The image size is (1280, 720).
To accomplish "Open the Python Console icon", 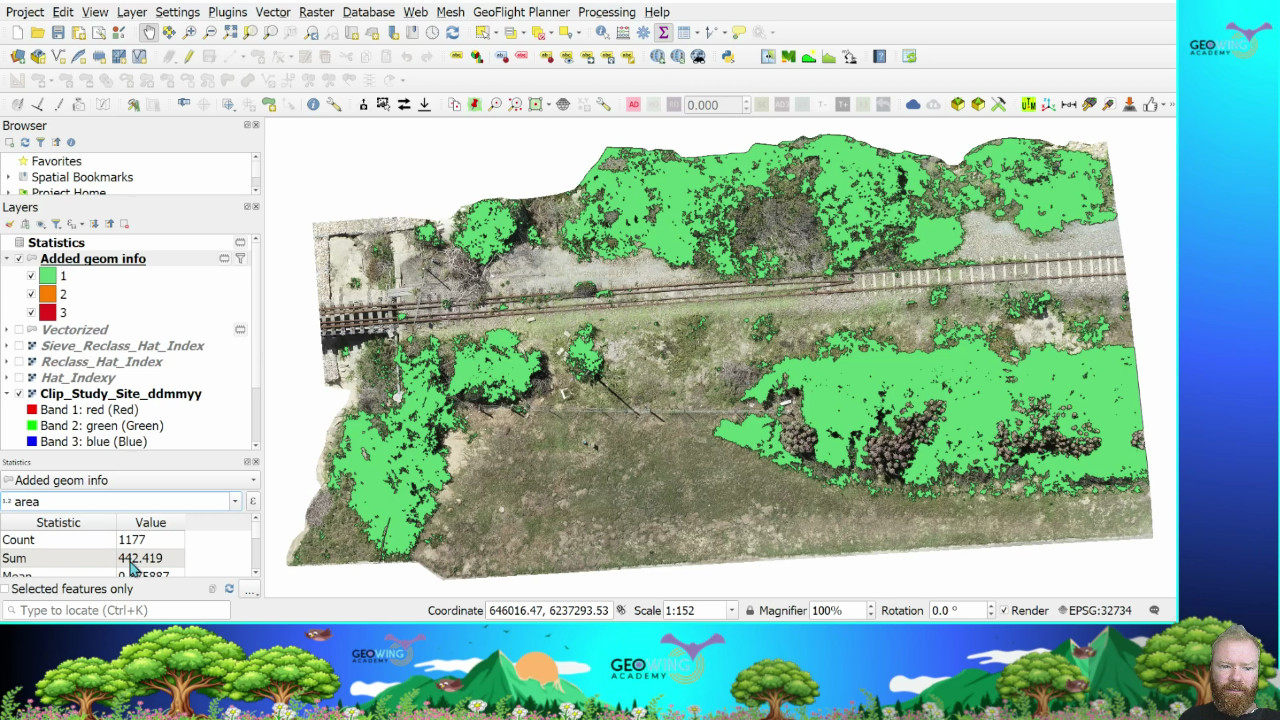I will click(x=728, y=57).
